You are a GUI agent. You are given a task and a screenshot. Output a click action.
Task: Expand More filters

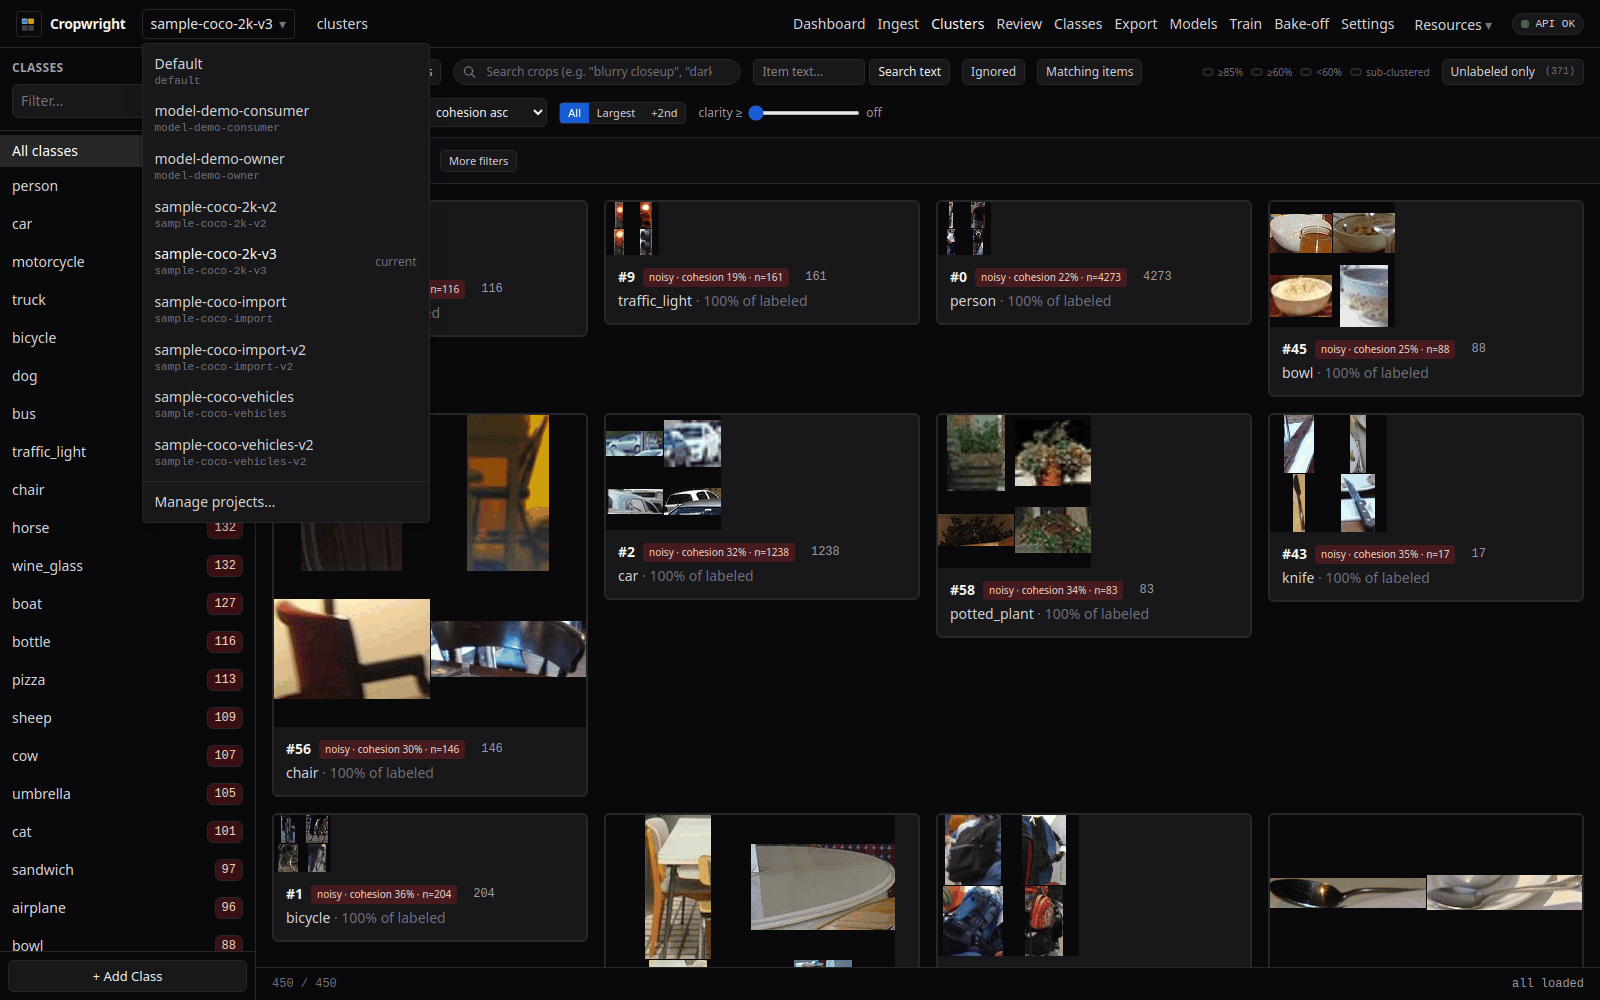pos(478,161)
